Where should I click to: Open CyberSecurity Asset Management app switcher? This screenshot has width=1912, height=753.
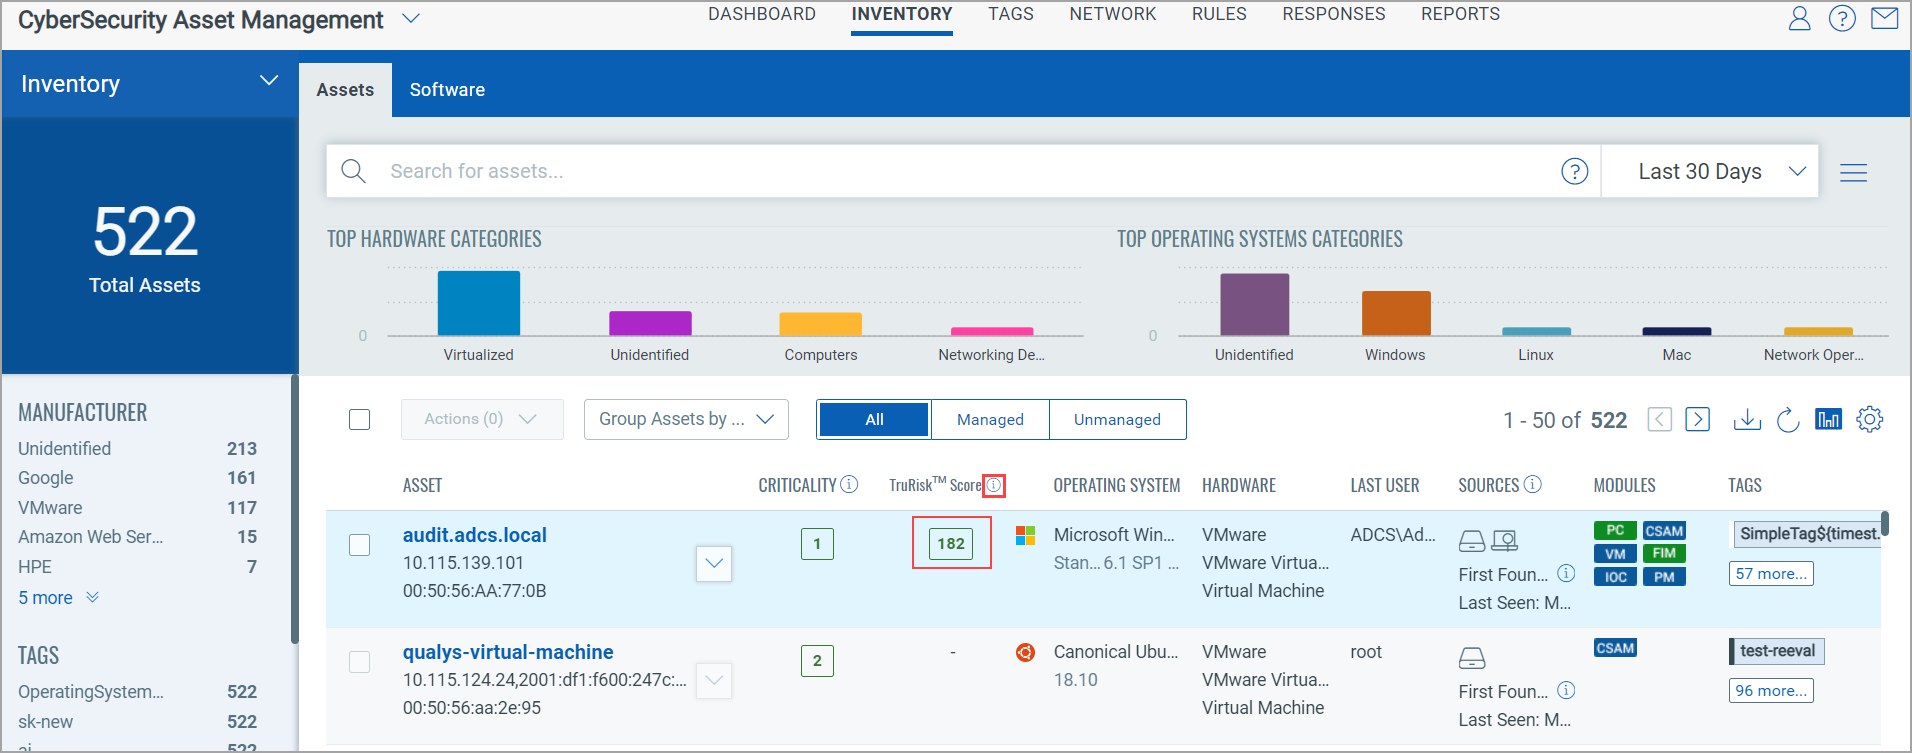[x=411, y=18]
